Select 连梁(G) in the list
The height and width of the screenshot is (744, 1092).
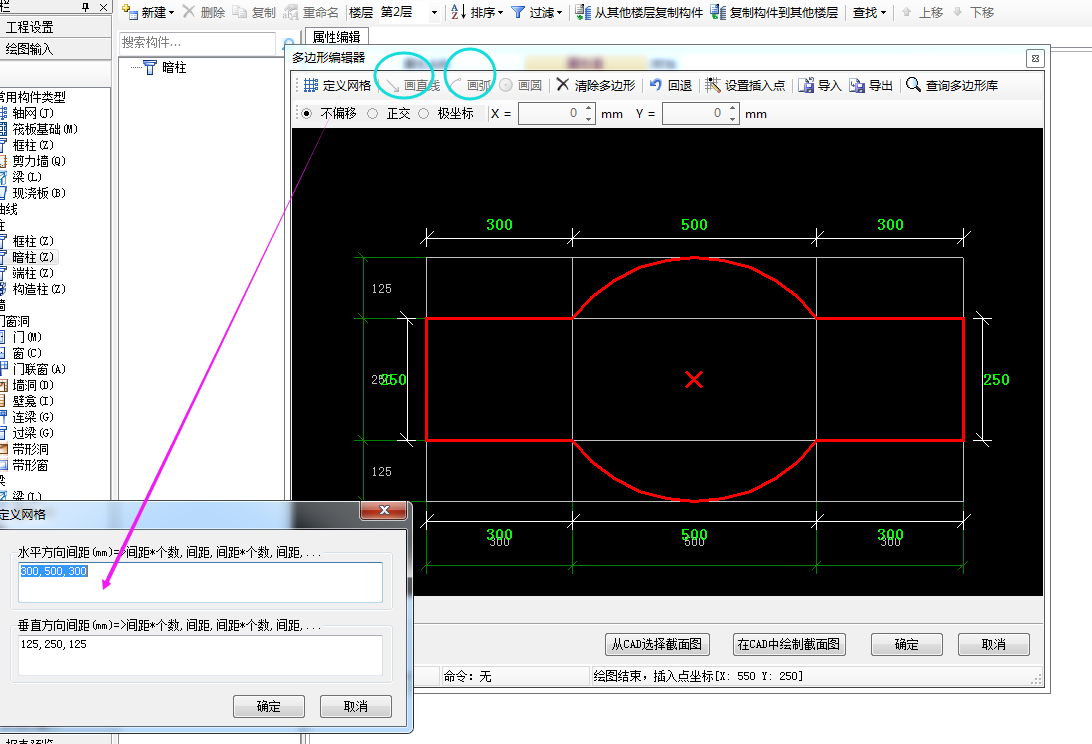(33, 417)
